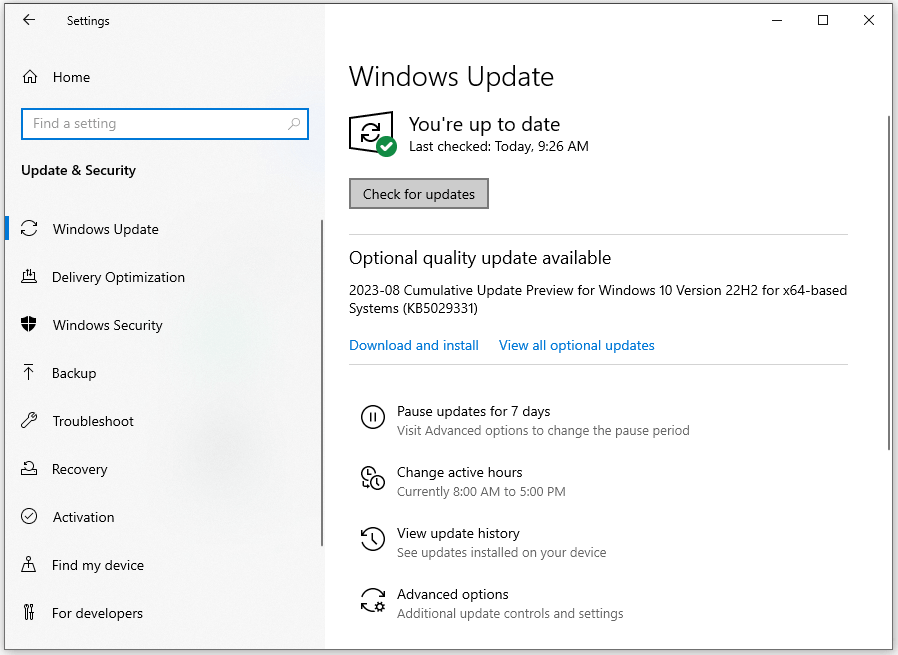Click the "Update & Security" section heading

tap(78, 170)
